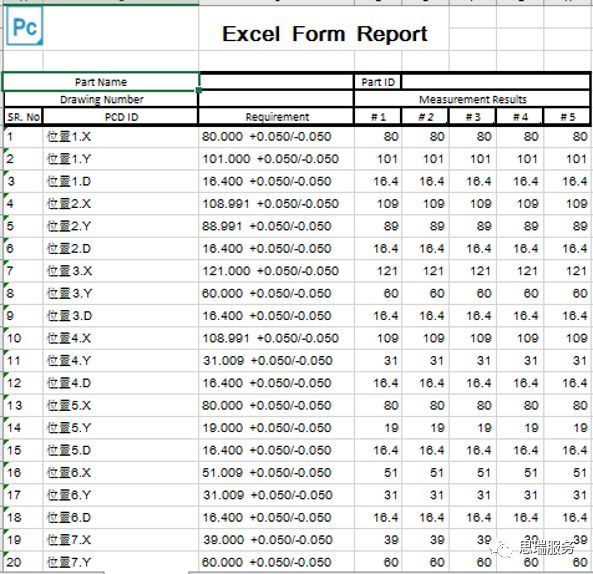Select the 位置6.D PCD ID cell

tap(121, 517)
